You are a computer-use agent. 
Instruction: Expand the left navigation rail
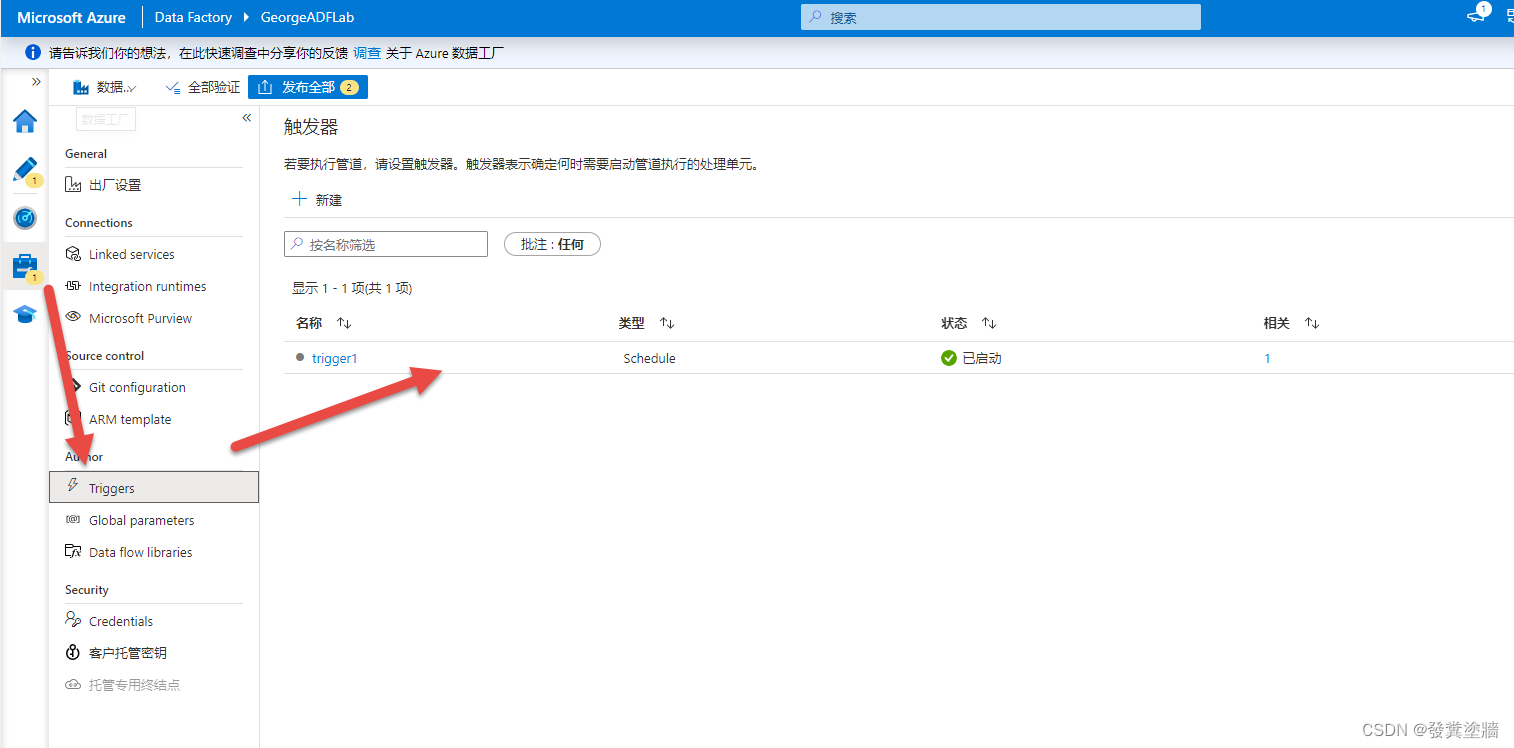pos(36,82)
